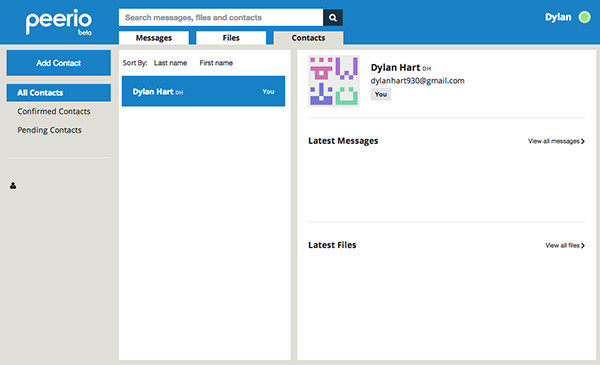Click the person icon in the sidebar
This screenshot has height=365, width=600.
[x=13, y=186]
